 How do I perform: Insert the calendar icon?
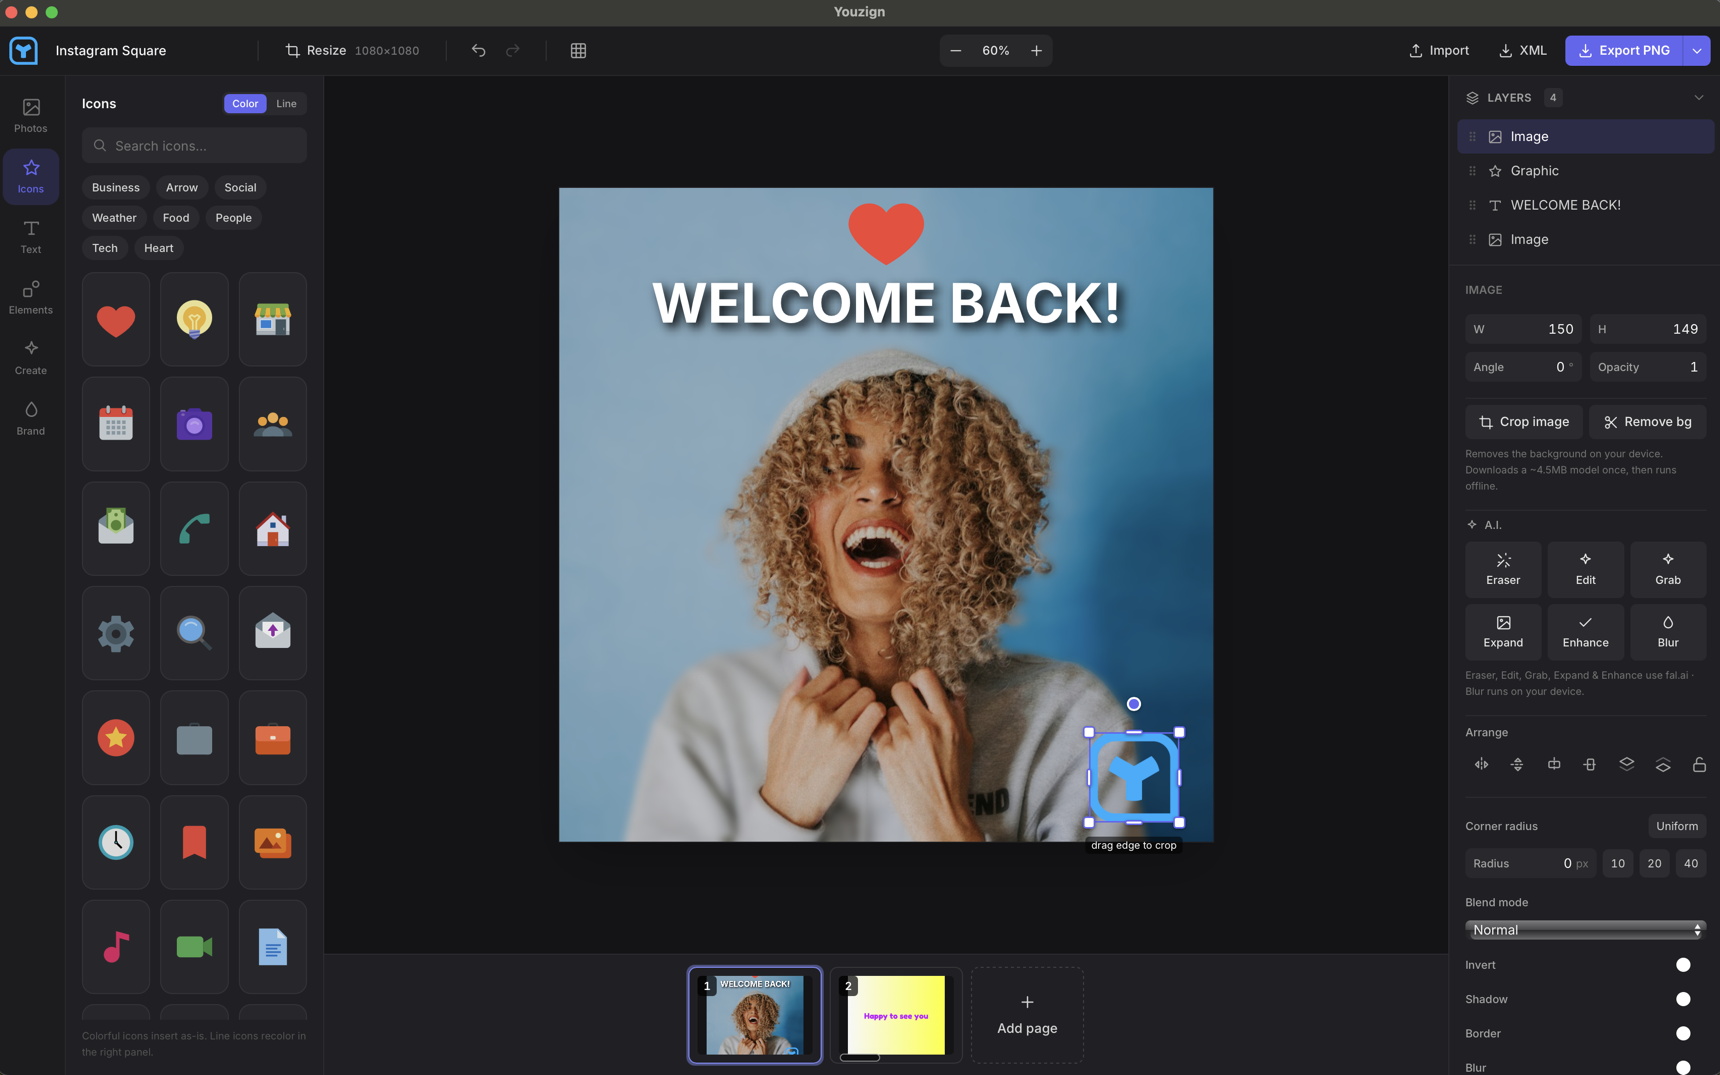(116, 424)
